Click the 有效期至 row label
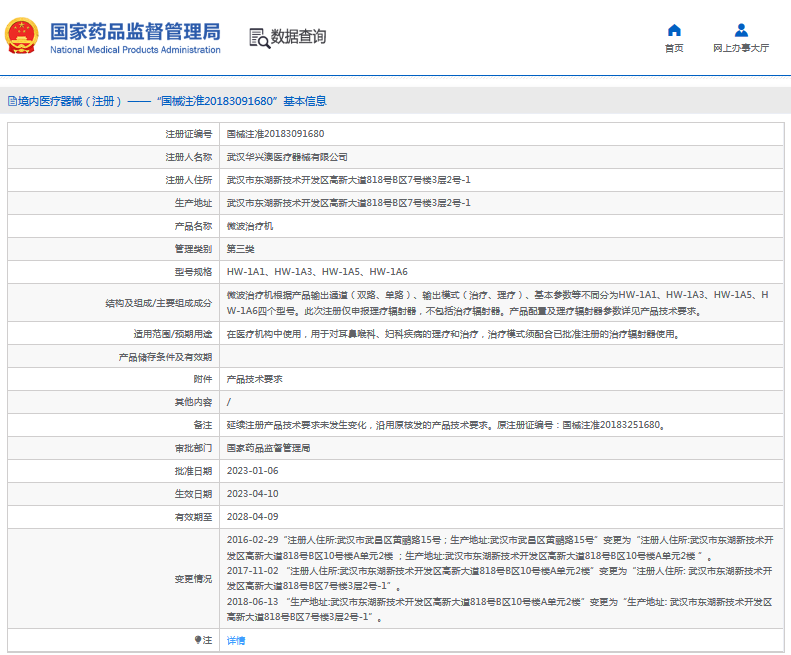Screen dimensions: 791x655 click(193, 517)
